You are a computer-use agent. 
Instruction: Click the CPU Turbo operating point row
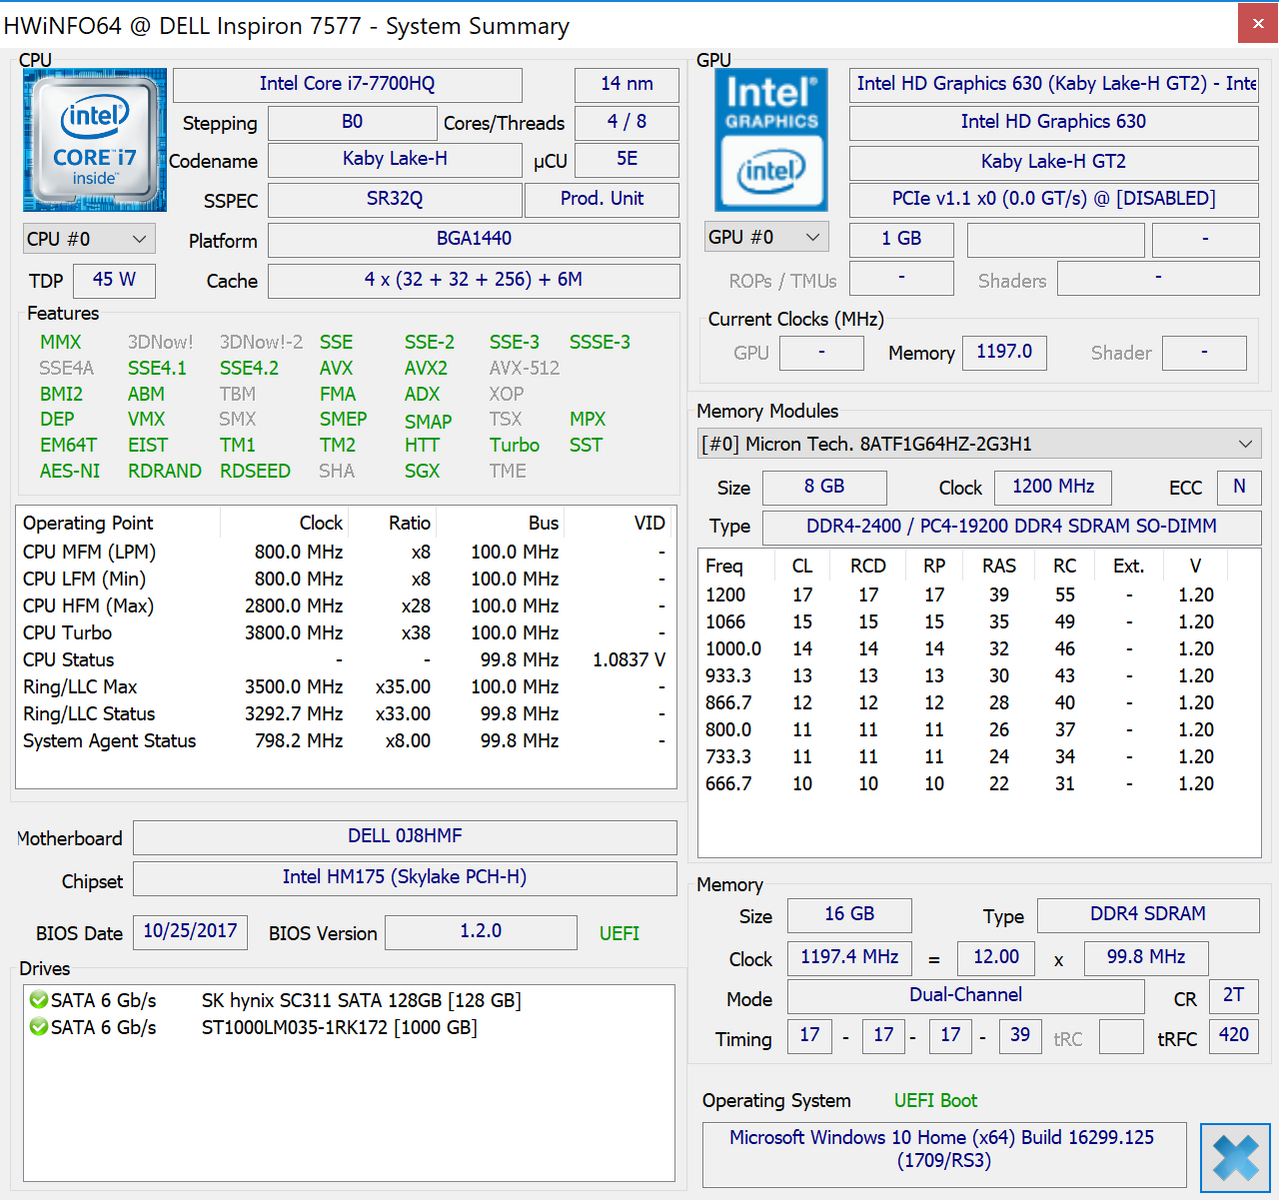pos(346,633)
